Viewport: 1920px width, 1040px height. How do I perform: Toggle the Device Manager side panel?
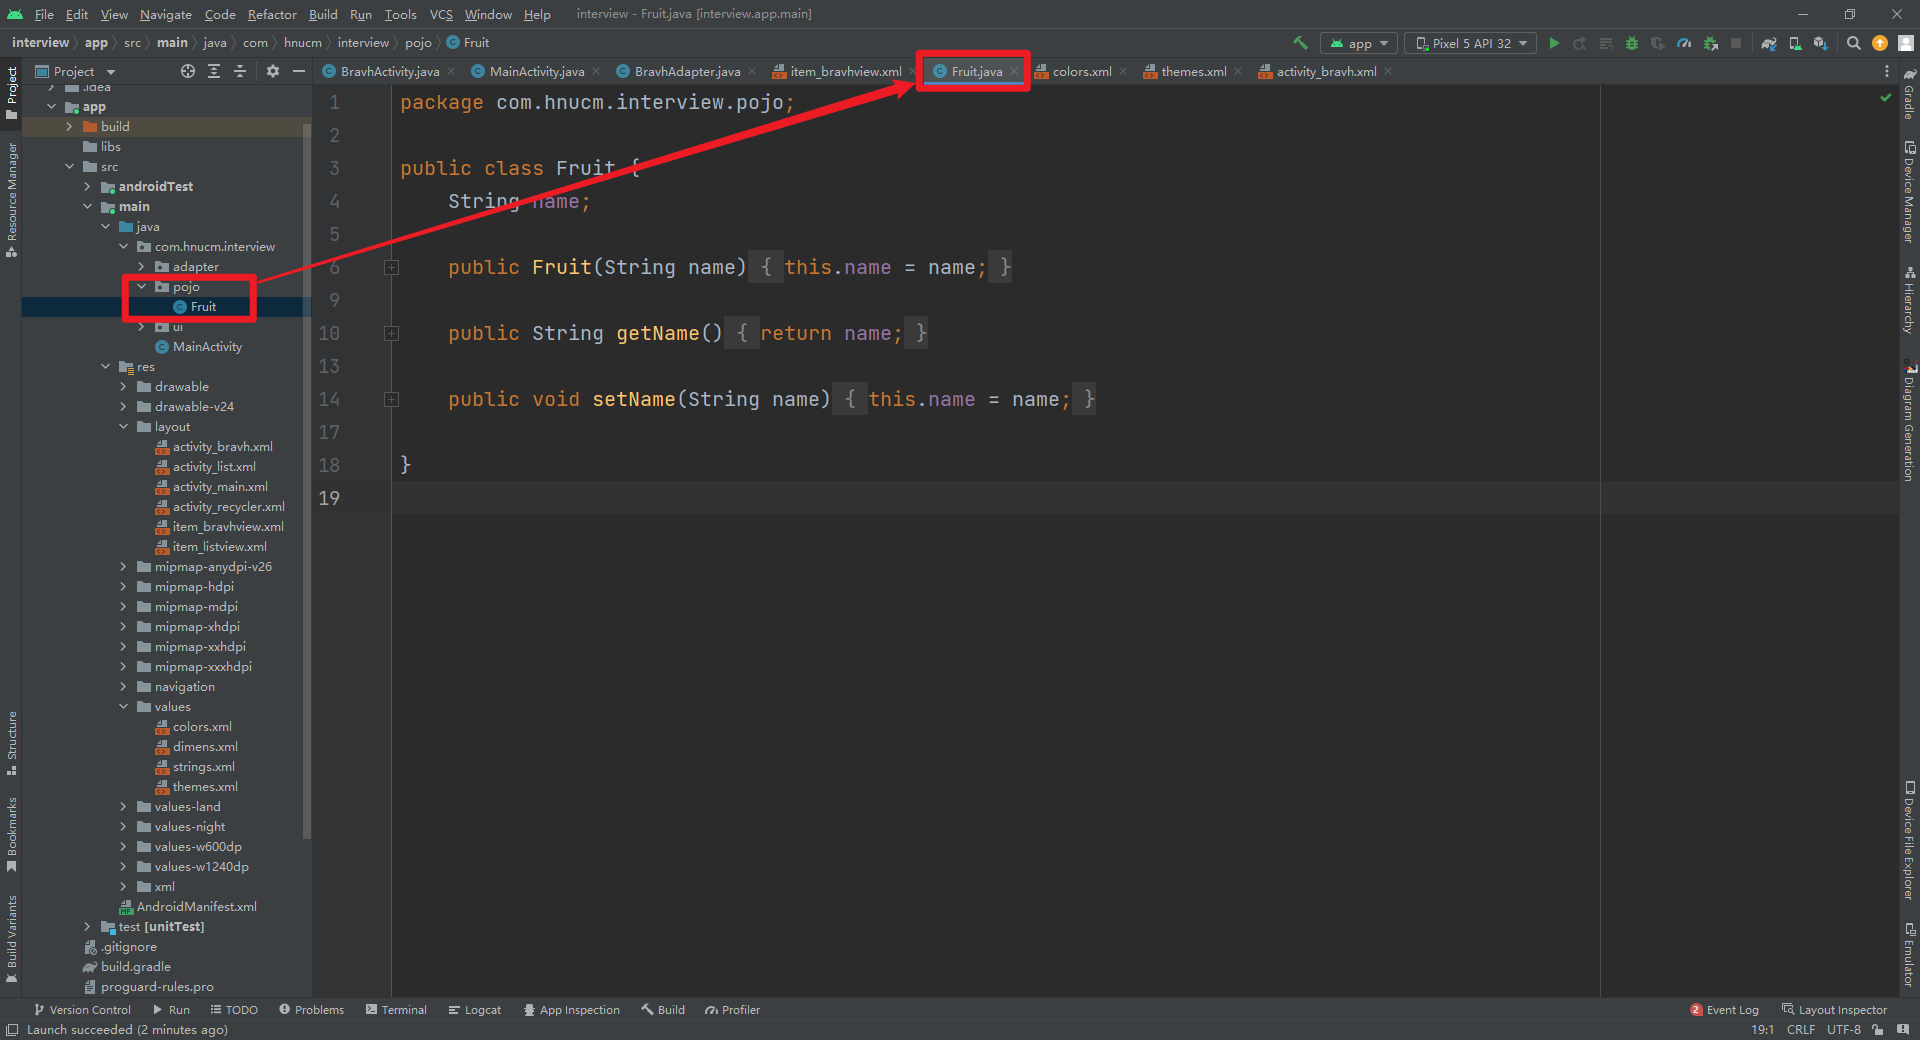[1908, 192]
